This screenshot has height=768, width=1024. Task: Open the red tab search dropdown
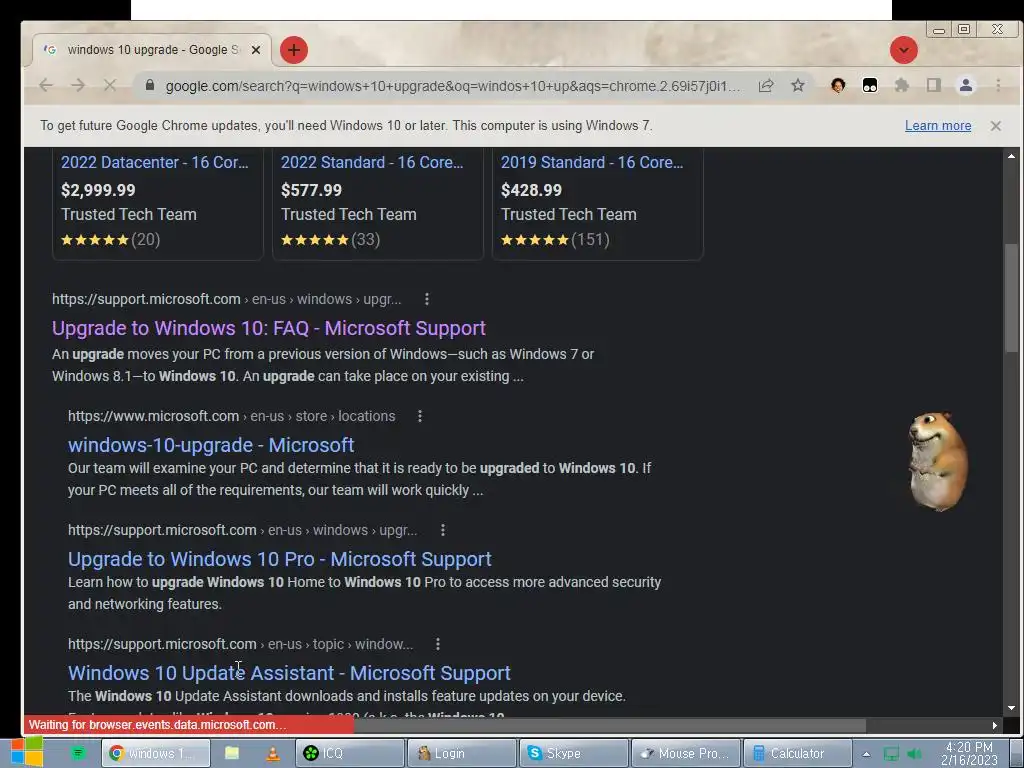904,50
